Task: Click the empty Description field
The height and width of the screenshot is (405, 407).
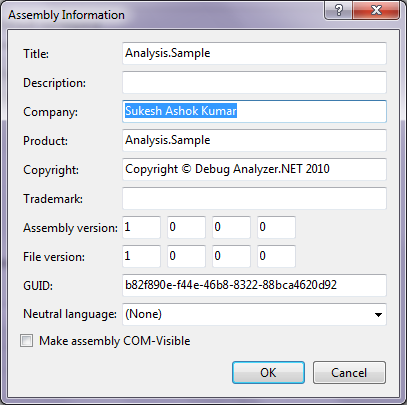Action: pos(254,82)
